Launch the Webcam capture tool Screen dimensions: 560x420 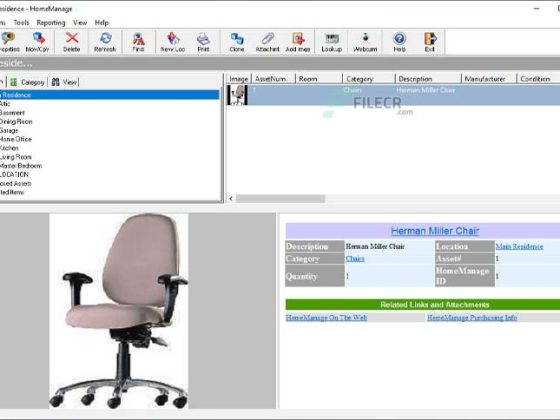[365, 42]
